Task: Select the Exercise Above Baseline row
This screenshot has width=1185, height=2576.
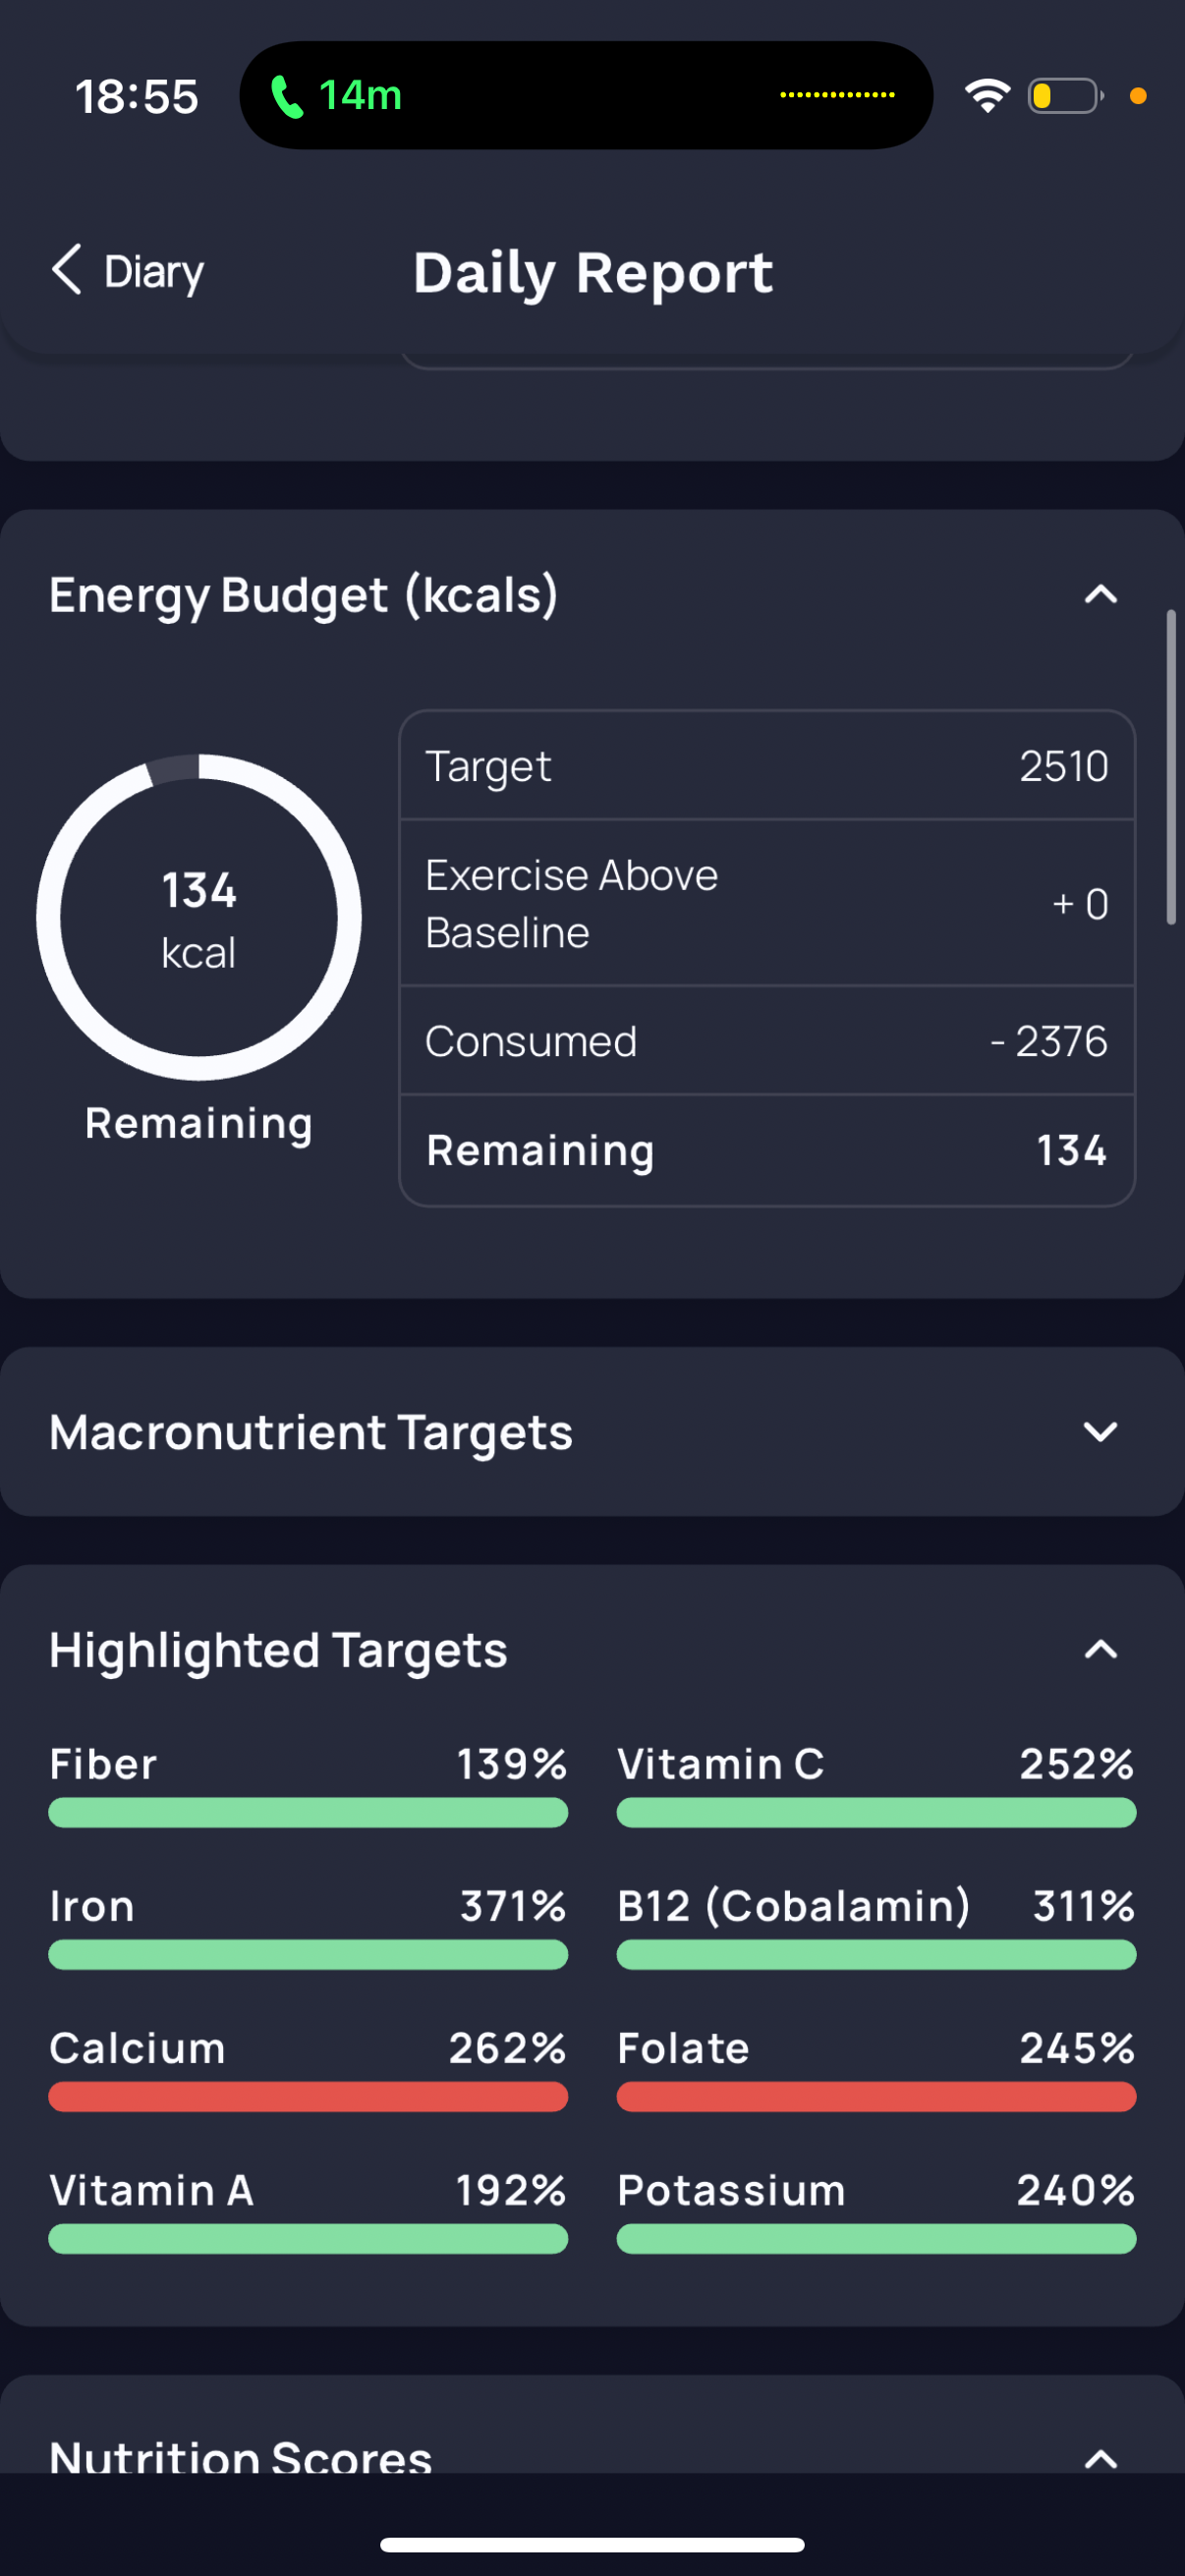Action: pyautogui.click(x=767, y=903)
